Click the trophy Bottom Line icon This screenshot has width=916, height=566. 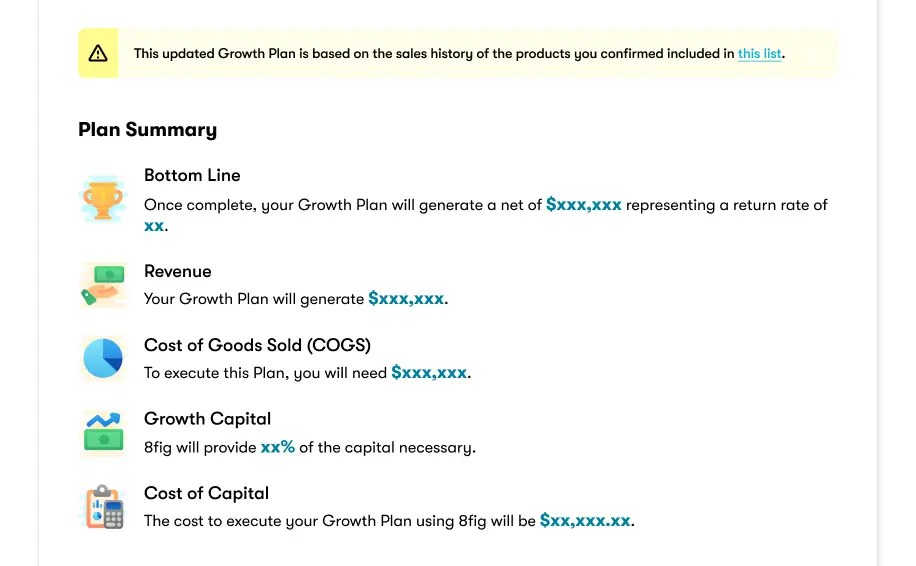point(103,199)
